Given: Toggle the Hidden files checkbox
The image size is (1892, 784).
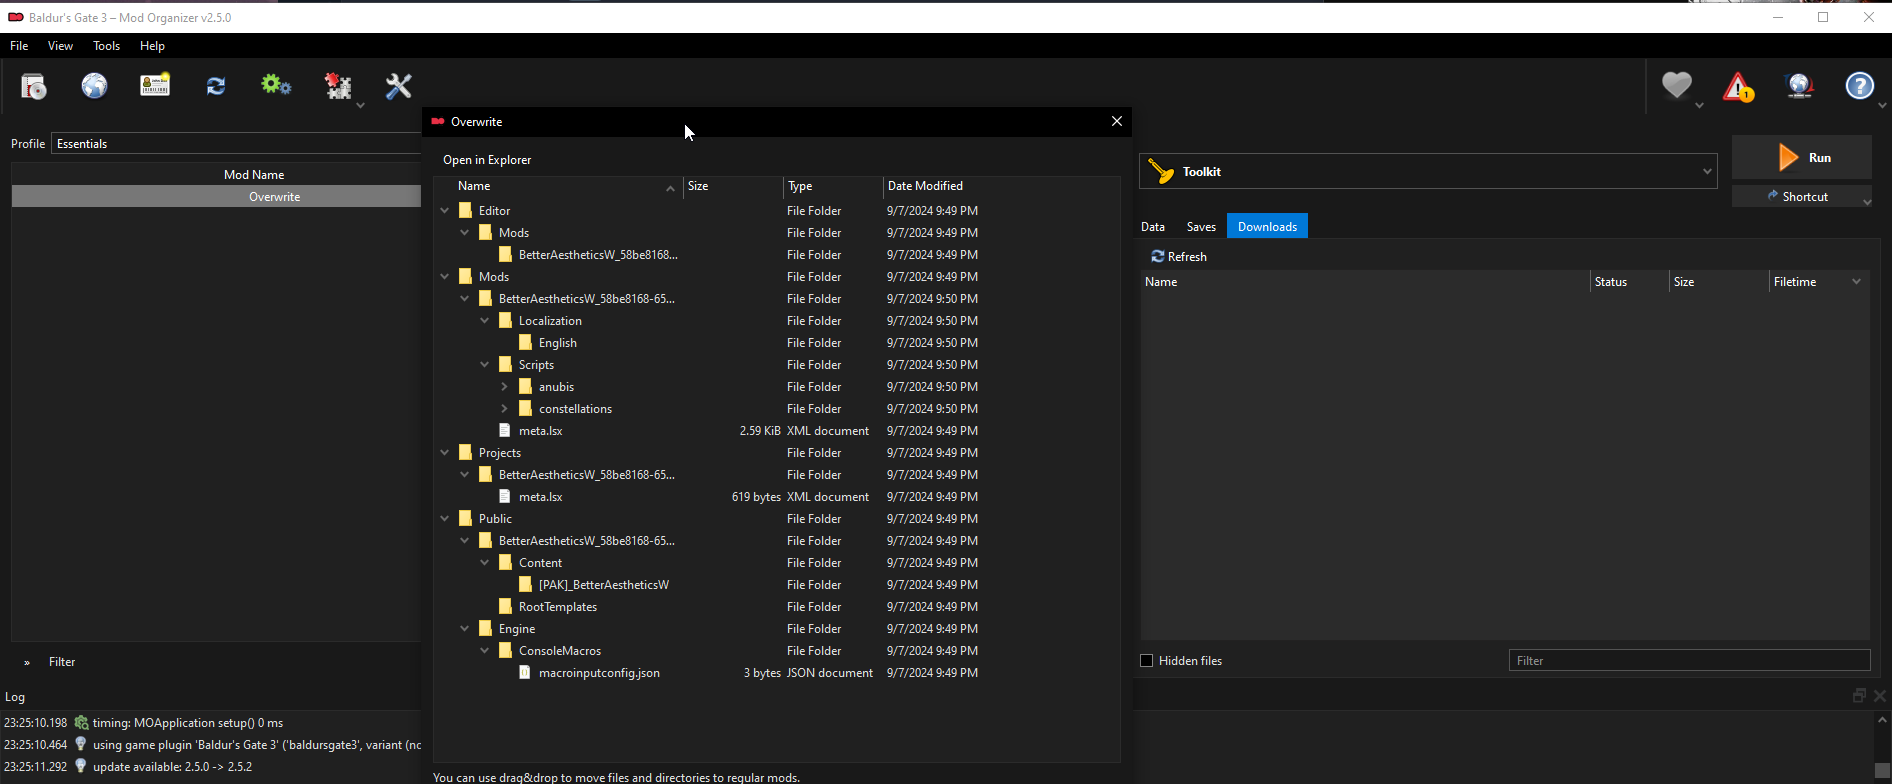Looking at the screenshot, I should click(1147, 661).
